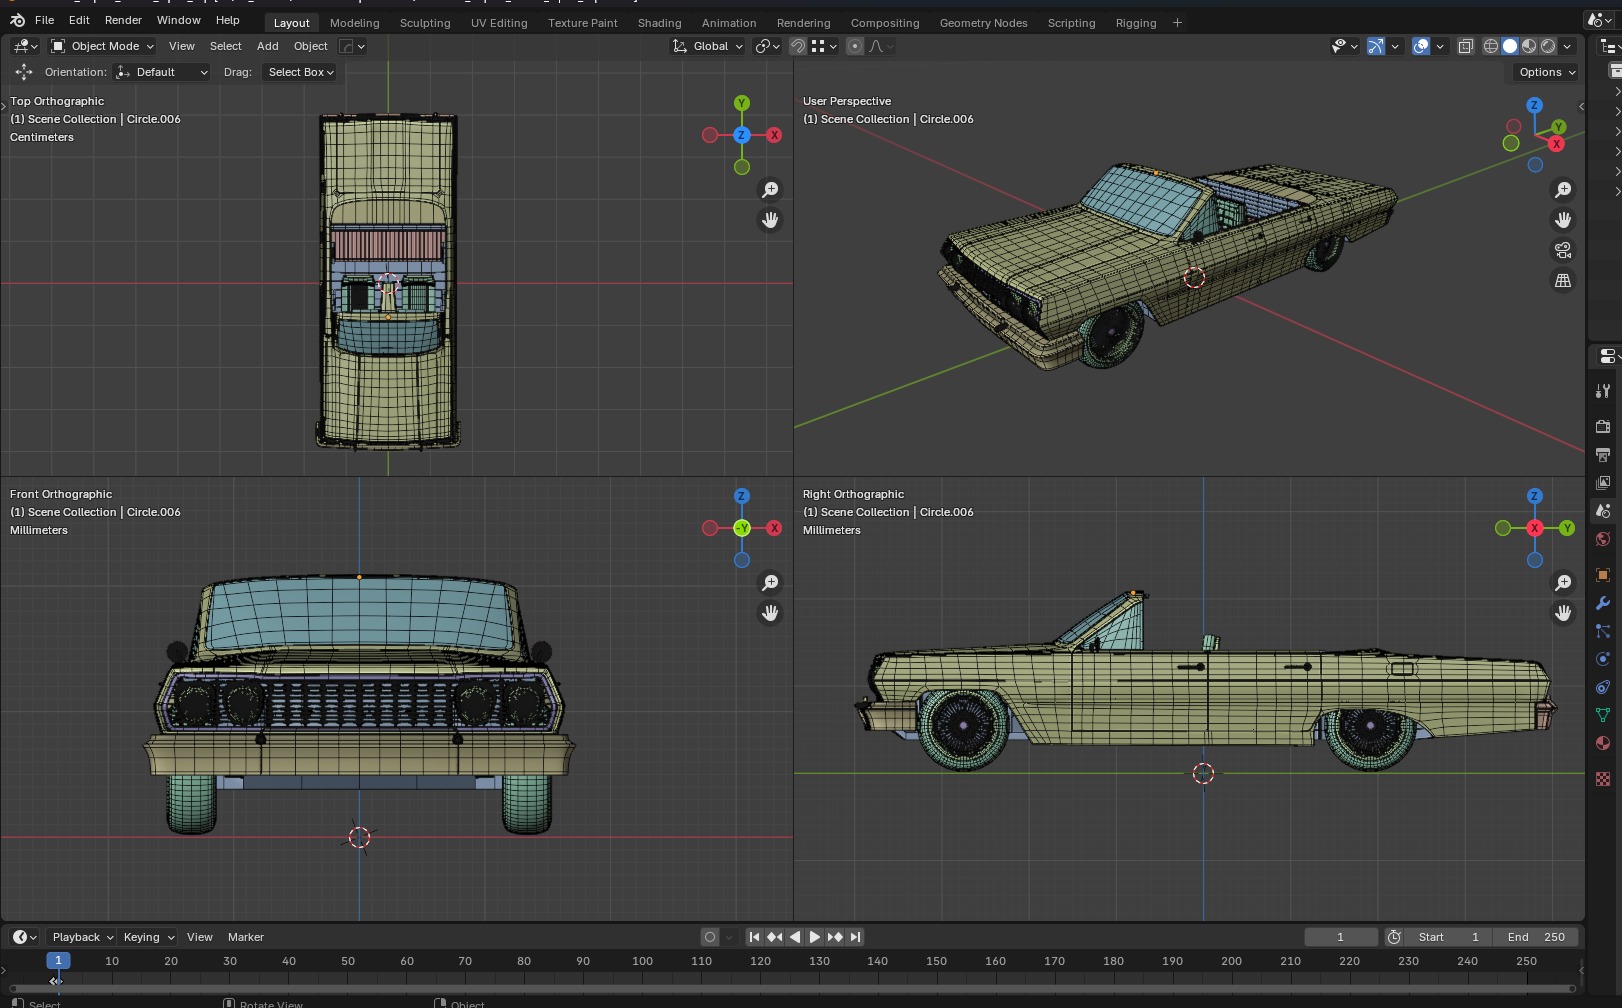The width and height of the screenshot is (1622, 1008).
Task: Click red X axis in Front Orthographic gizmo
Action: (774, 528)
